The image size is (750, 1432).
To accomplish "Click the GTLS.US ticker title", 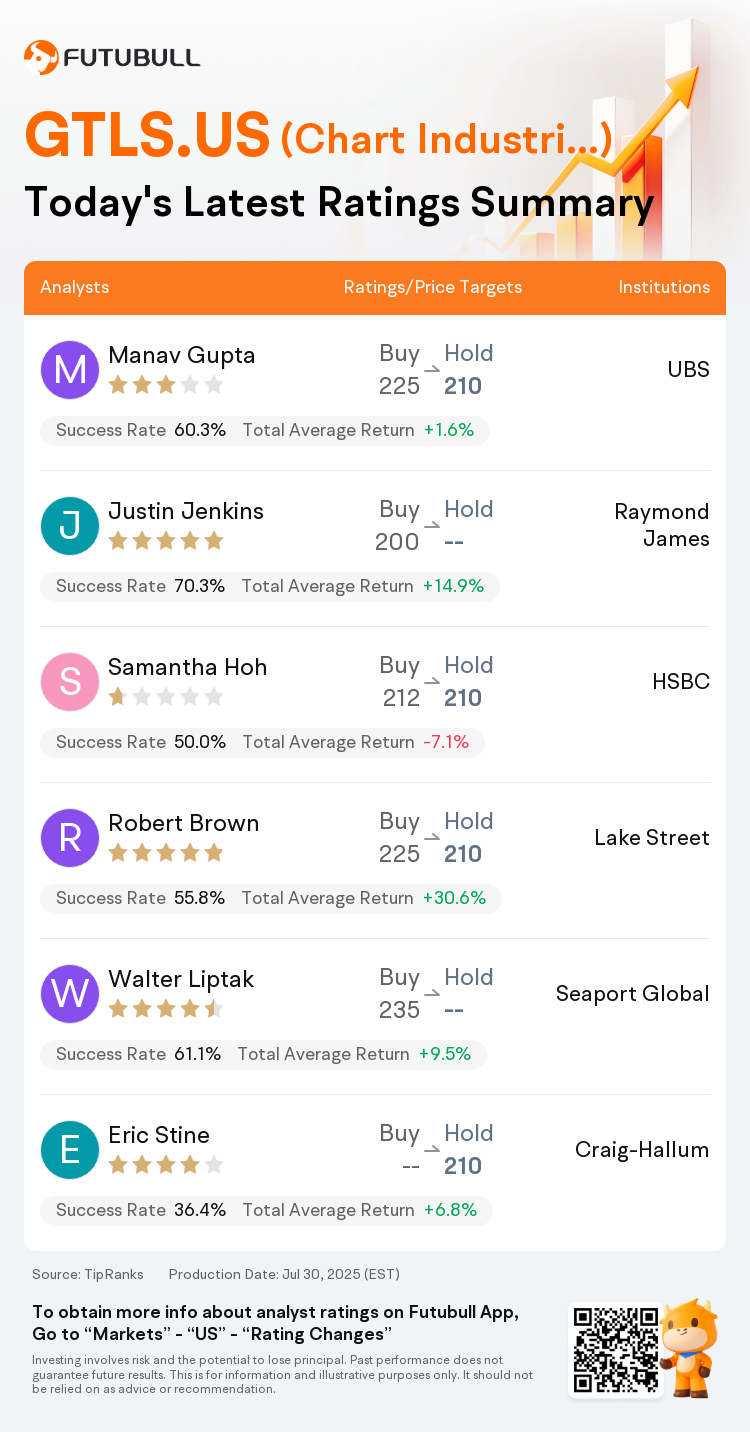I will (147, 136).
